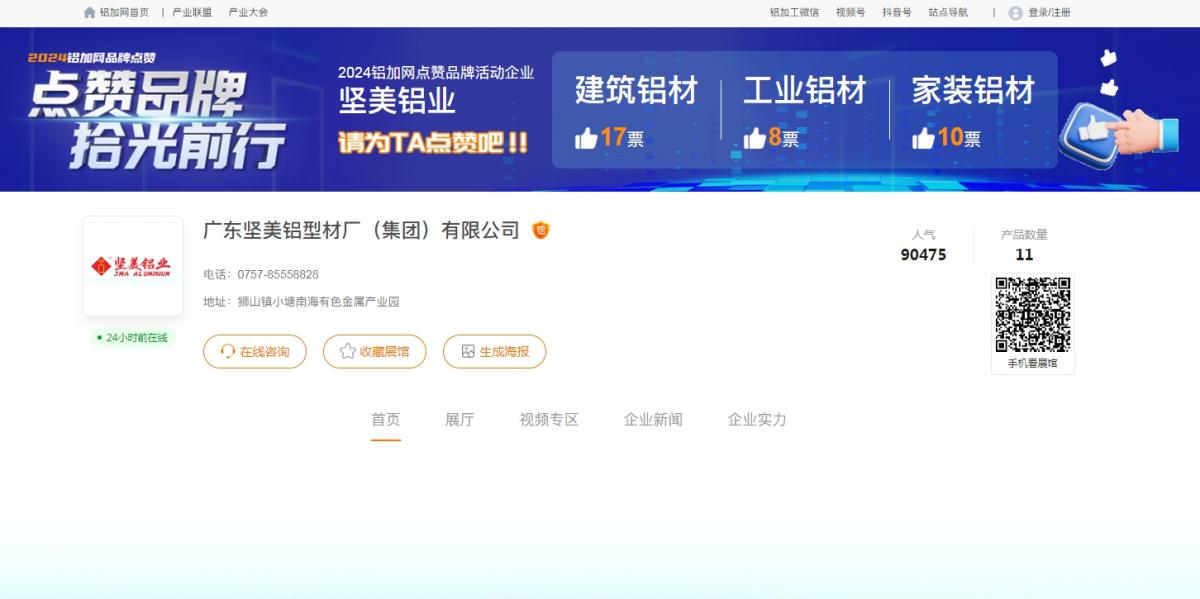Open the 产业大会 link
Image resolution: width=1200 pixels, height=599 pixels.
(x=248, y=13)
